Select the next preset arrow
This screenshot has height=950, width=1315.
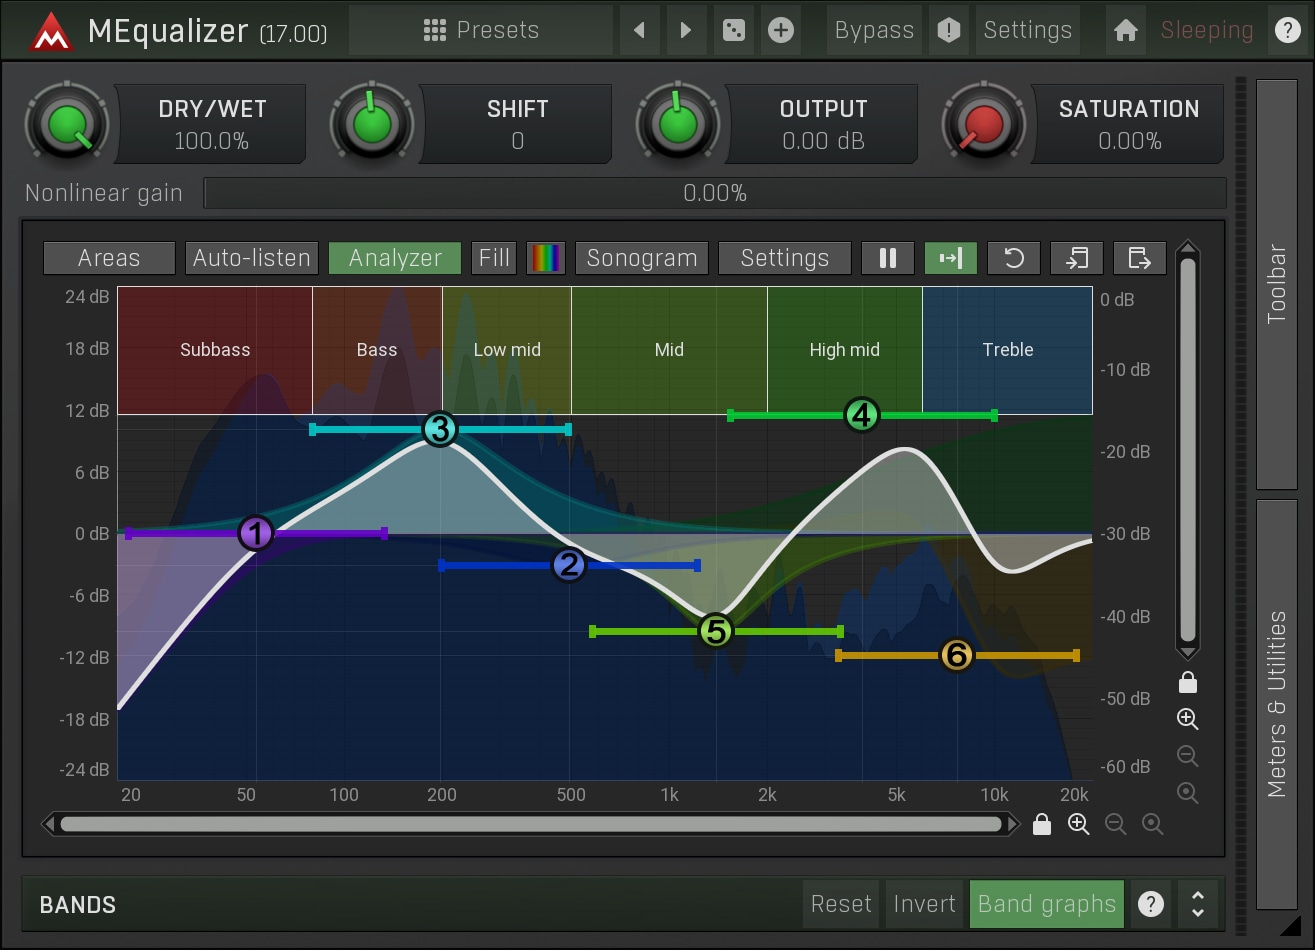pyautogui.click(x=686, y=30)
